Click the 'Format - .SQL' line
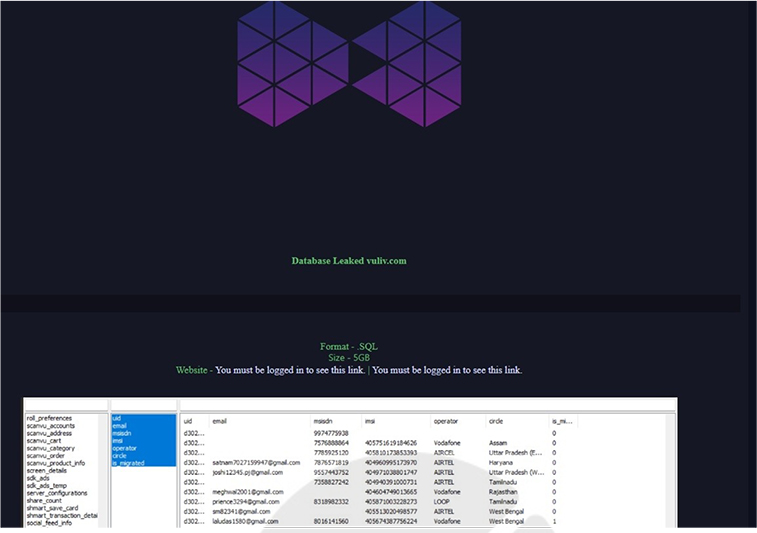 click(349, 347)
